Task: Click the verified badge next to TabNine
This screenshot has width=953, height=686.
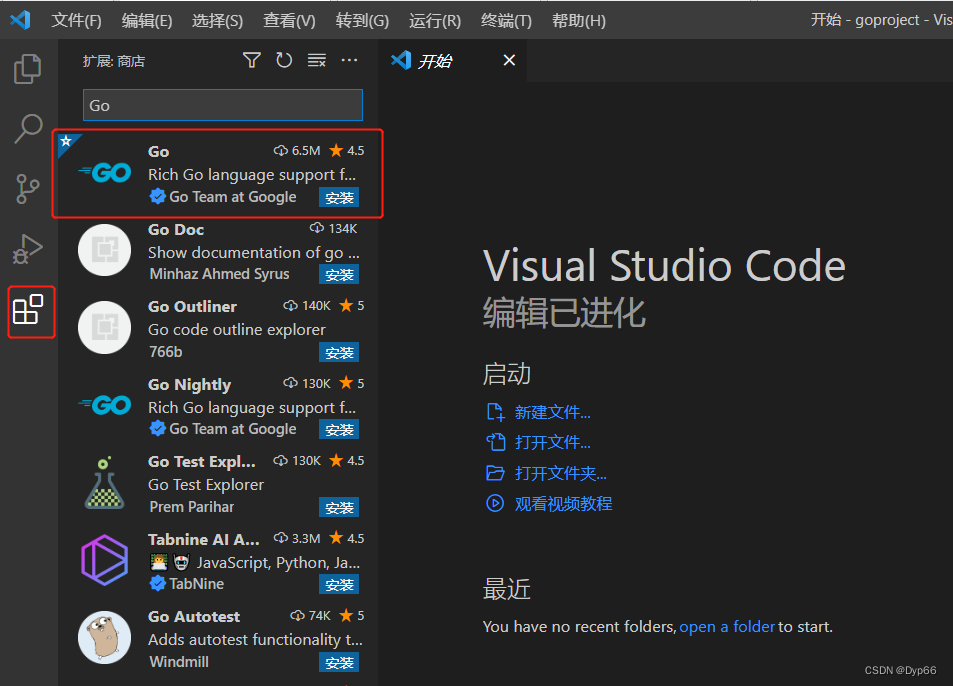Action: [157, 583]
